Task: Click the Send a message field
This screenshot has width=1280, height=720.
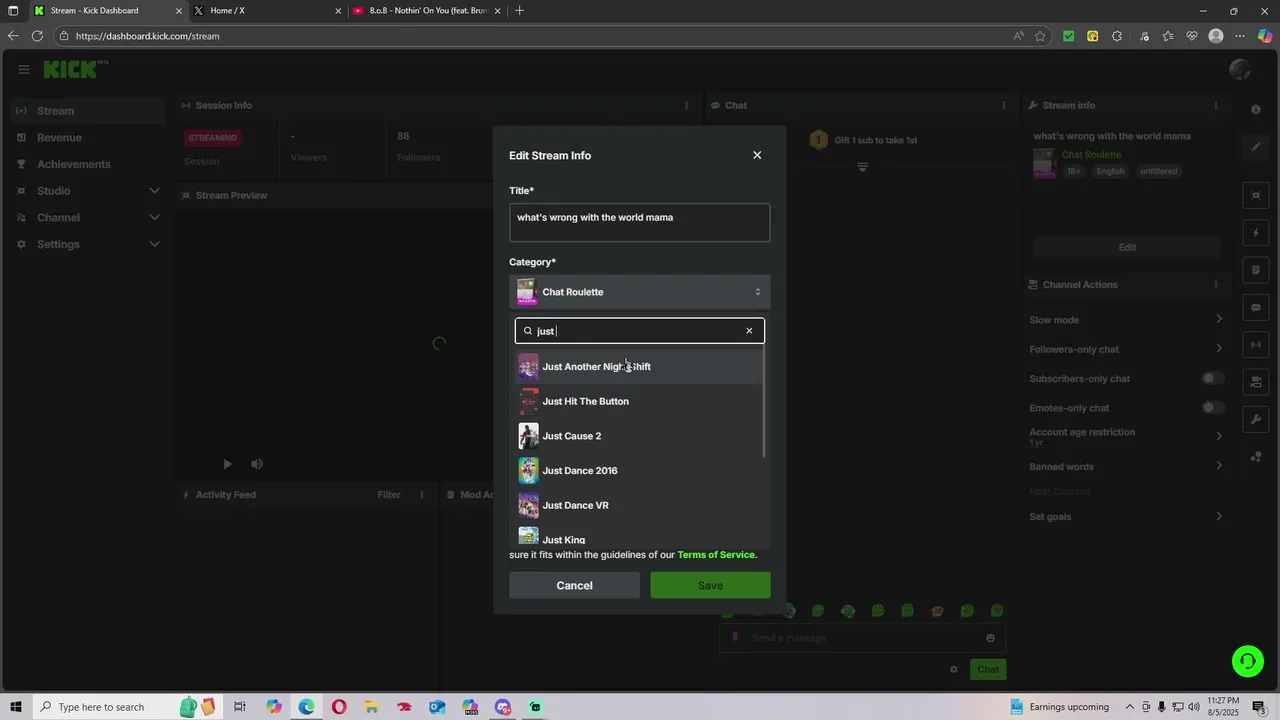Action: 863,638
